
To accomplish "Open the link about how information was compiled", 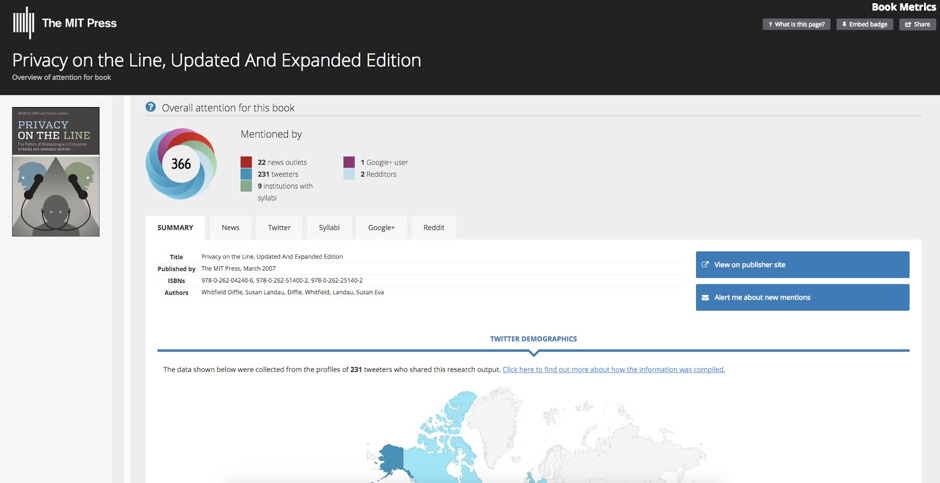I will 613,369.
